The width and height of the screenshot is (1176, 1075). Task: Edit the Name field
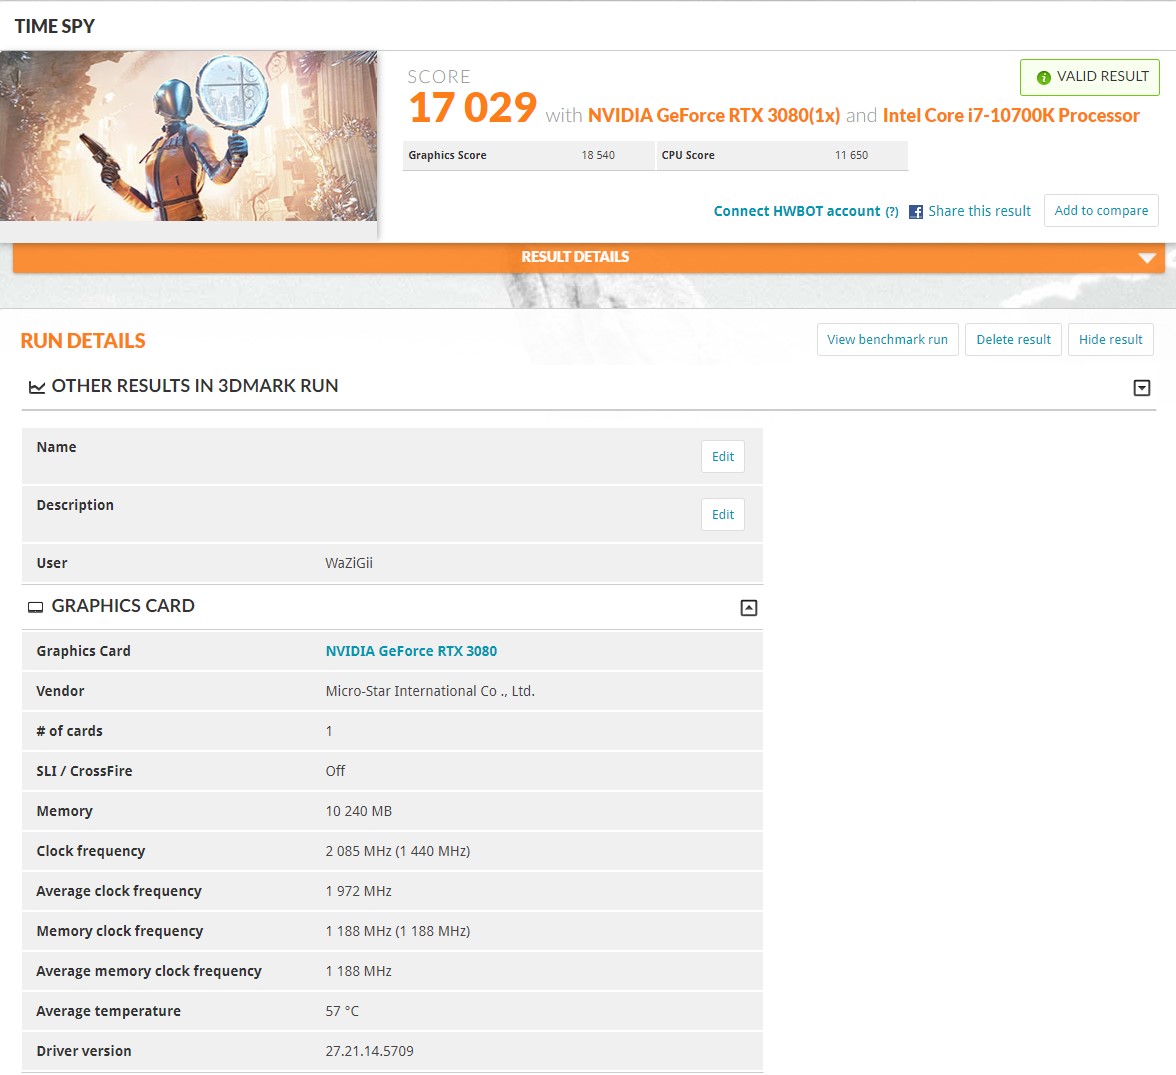(x=723, y=456)
